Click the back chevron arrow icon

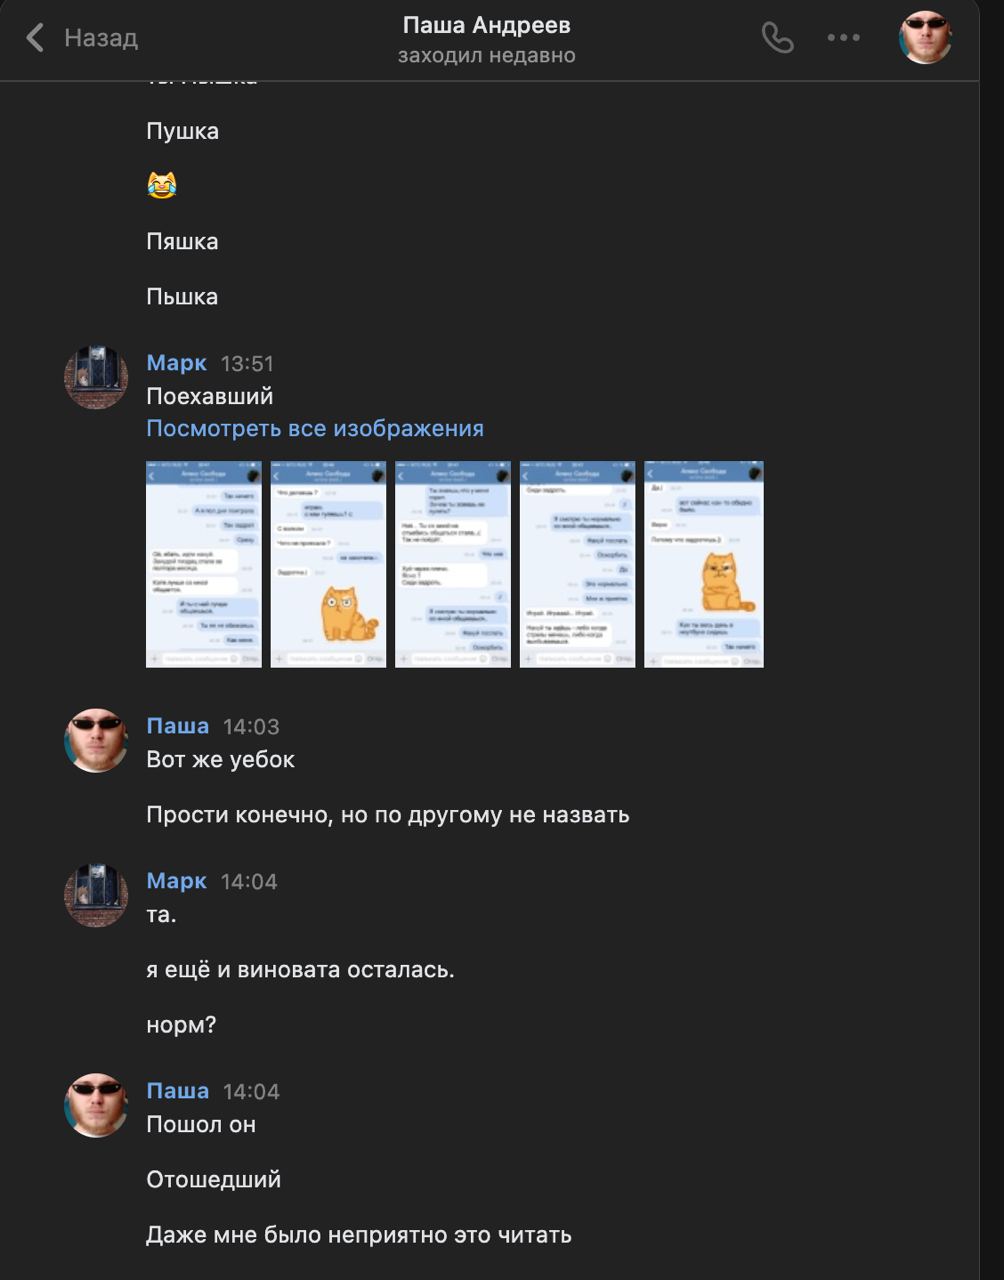click(35, 38)
